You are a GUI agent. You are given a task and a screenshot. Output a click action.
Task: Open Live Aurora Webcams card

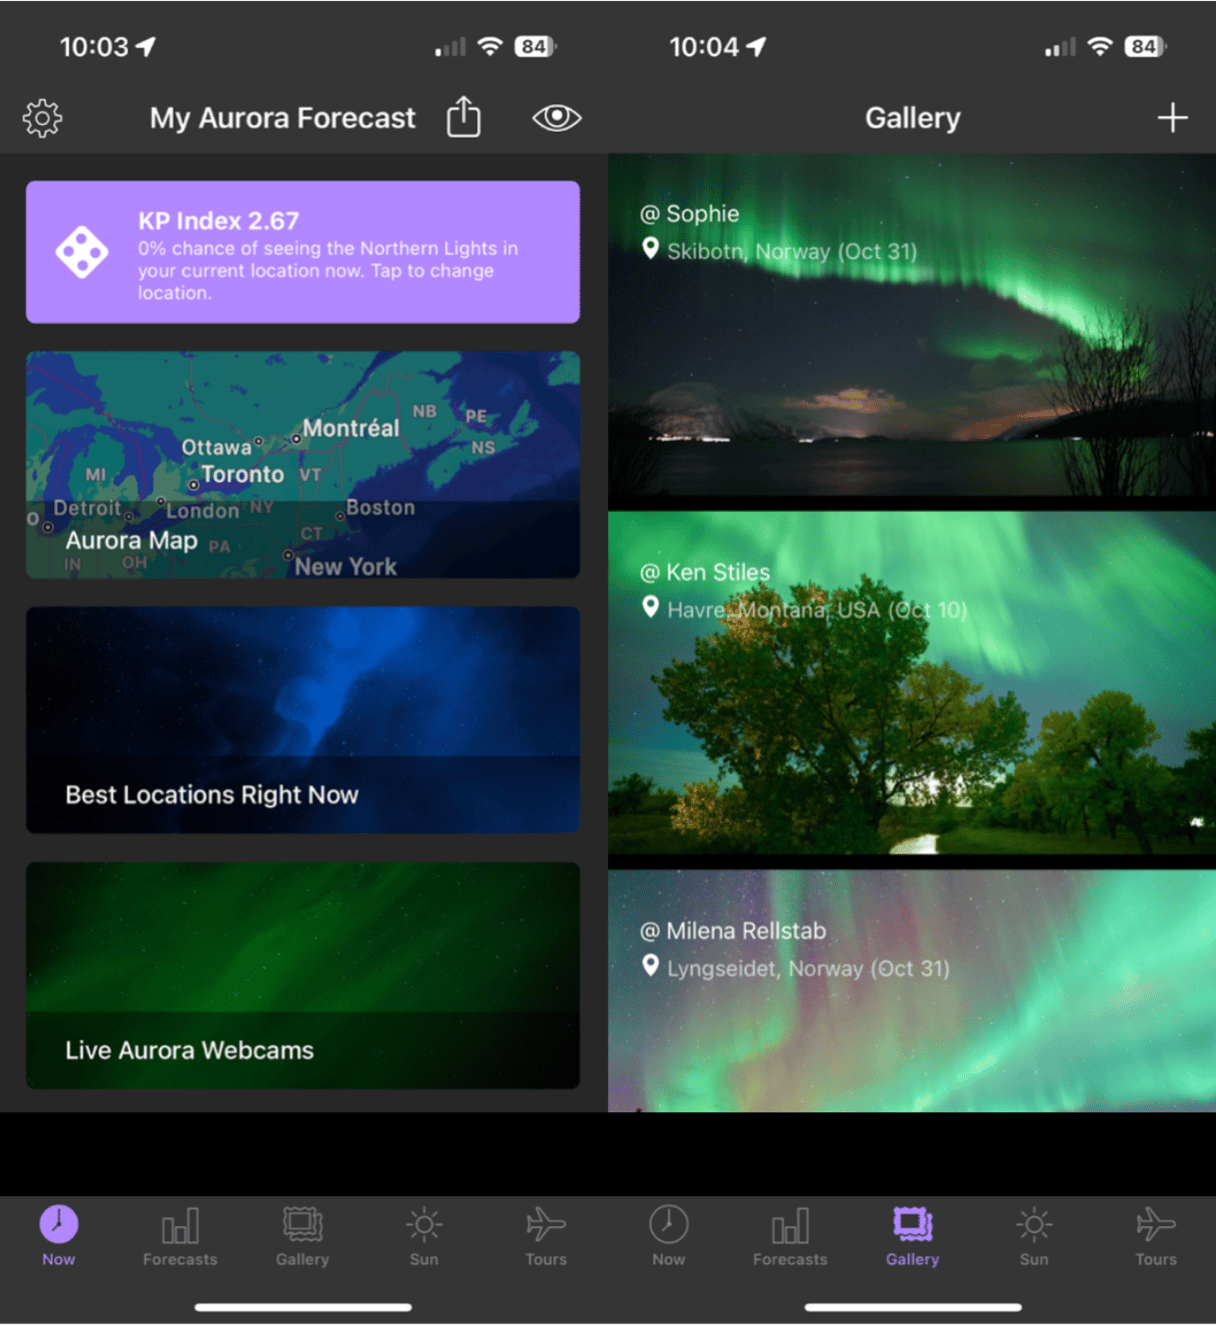302,975
